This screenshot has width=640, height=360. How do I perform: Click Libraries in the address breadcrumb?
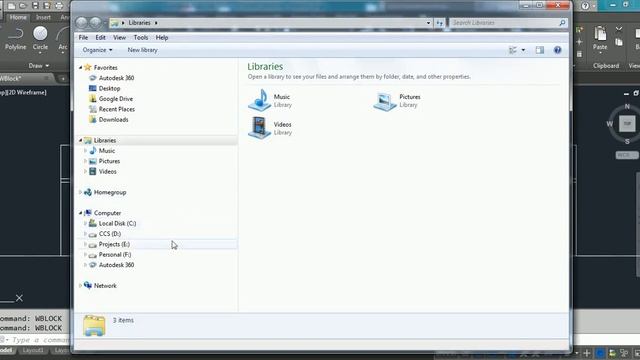pyautogui.click(x=140, y=23)
